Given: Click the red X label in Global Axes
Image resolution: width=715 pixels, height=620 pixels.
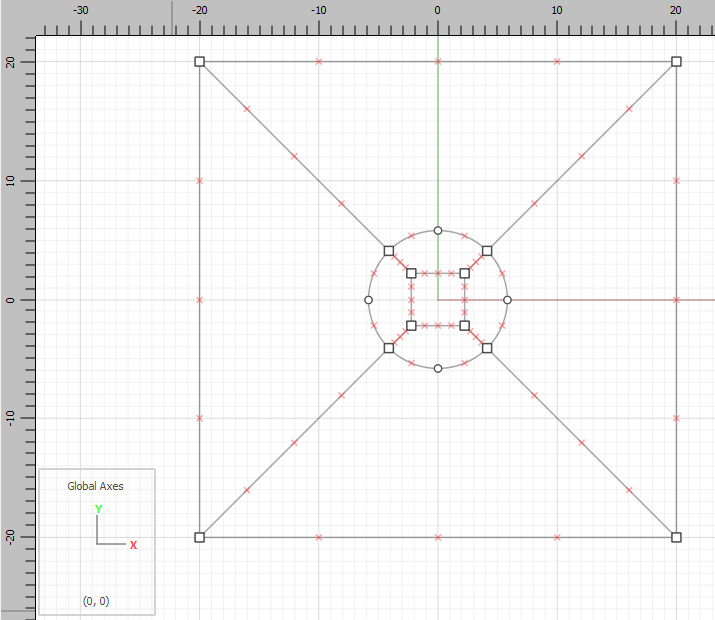Looking at the screenshot, I should pos(133,545).
